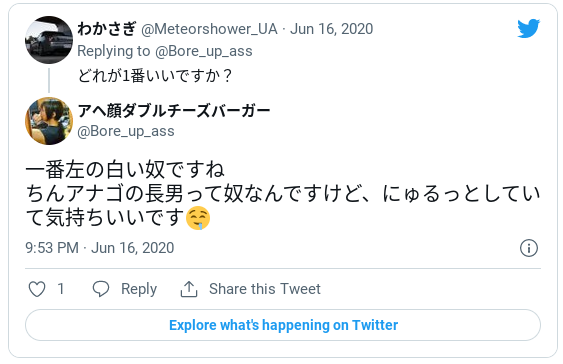Image resolution: width=563 pixels, height=364 pixels.
Task: Like the tweet with the heart icon
Action: tap(37, 289)
